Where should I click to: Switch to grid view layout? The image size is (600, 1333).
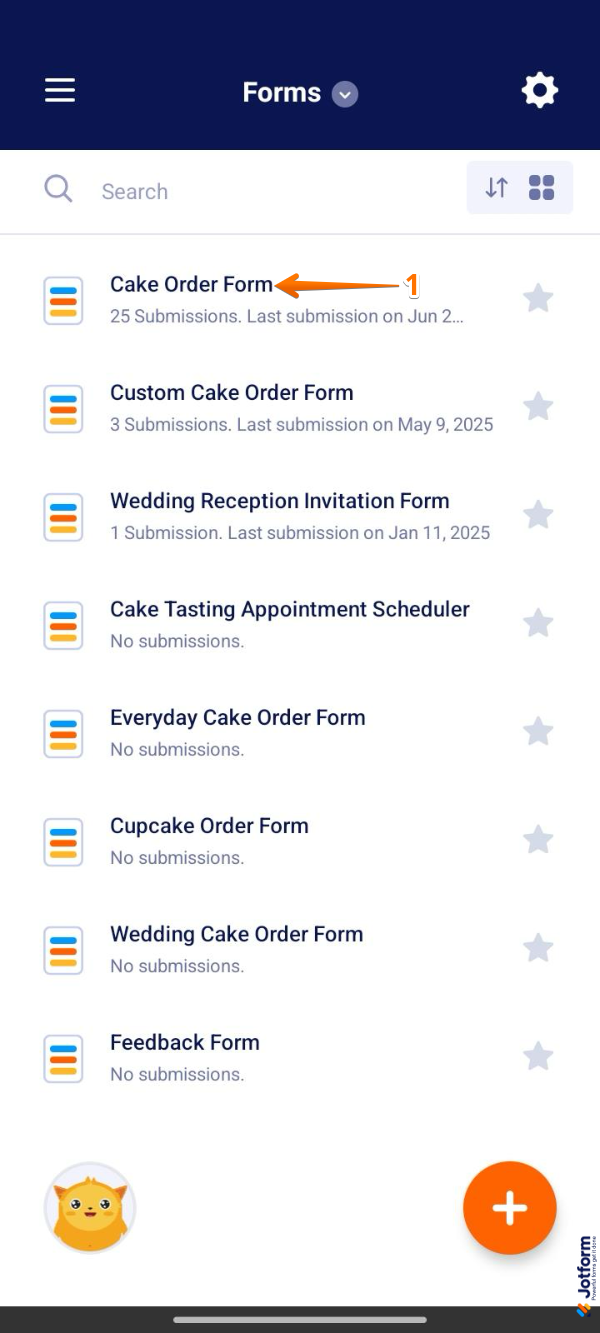pyautogui.click(x=541, y=187)
